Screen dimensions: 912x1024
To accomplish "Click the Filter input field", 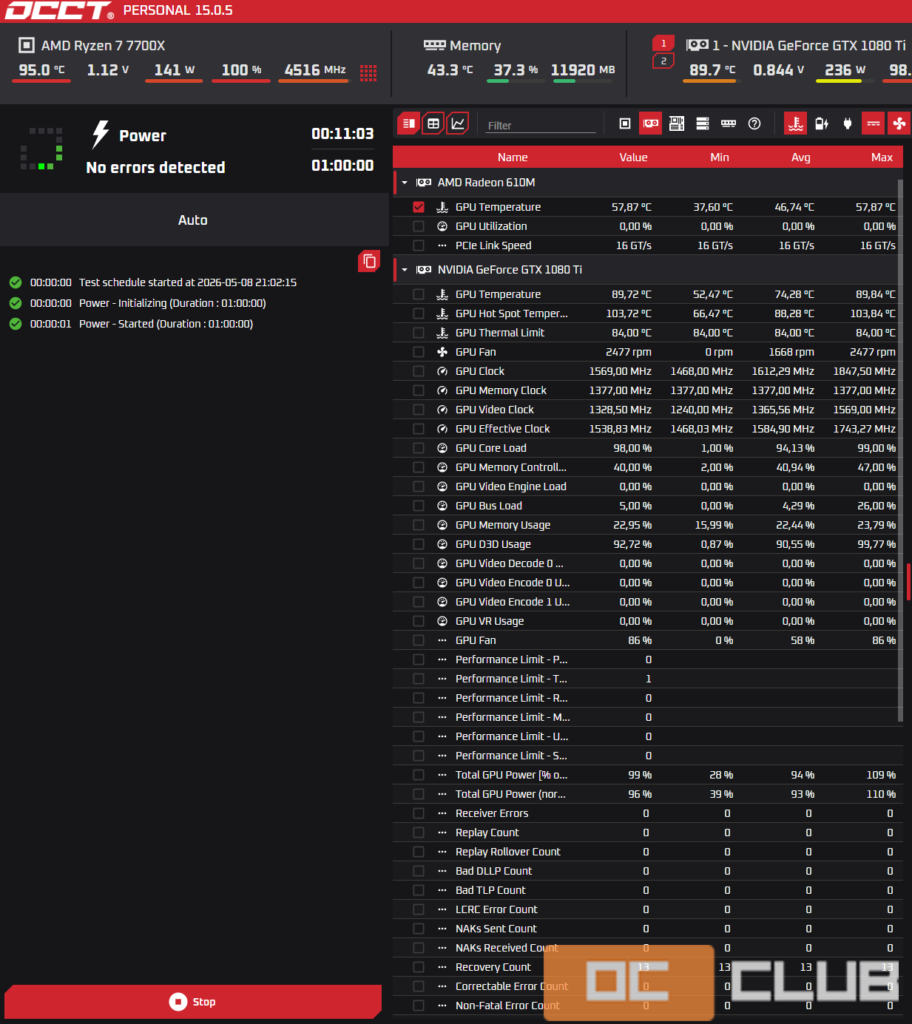I will coord(541,125).
